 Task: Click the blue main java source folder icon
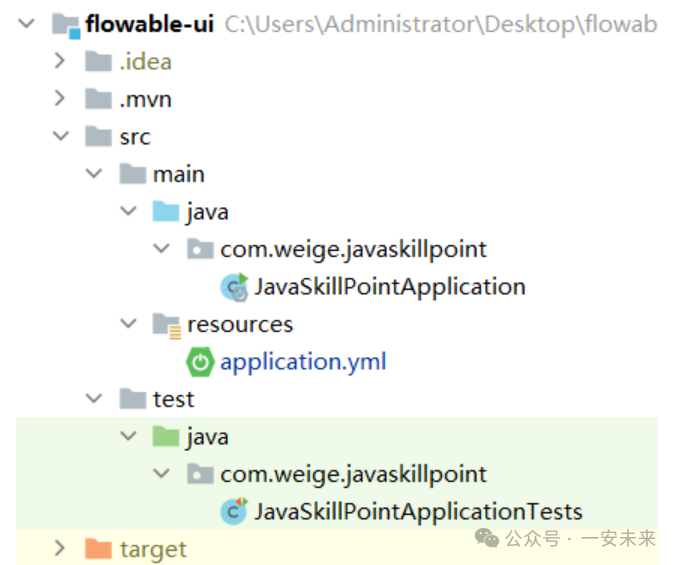point(166,212)
